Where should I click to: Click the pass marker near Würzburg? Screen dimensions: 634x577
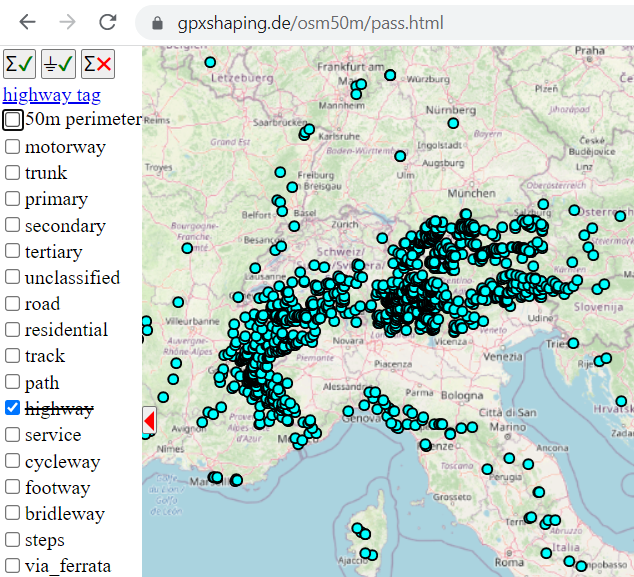pyautogui.click(x=390, y=75)
